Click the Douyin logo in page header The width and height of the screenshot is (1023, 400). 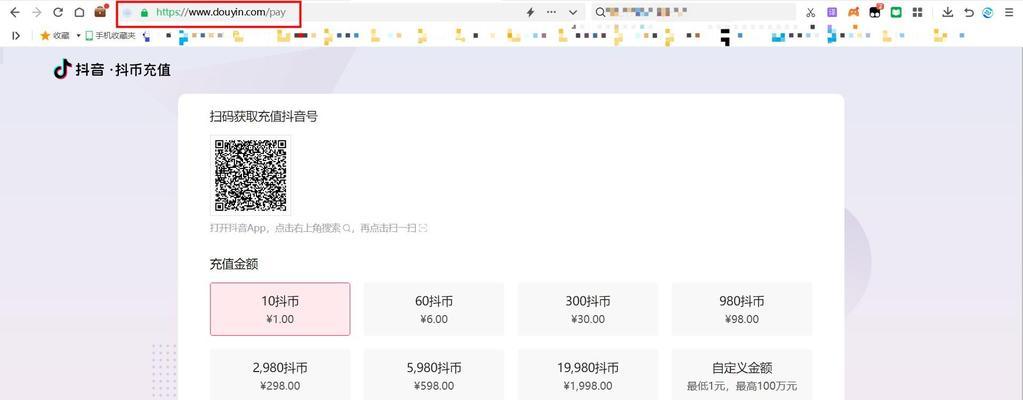pyautogui.click(x=62, y=69)
